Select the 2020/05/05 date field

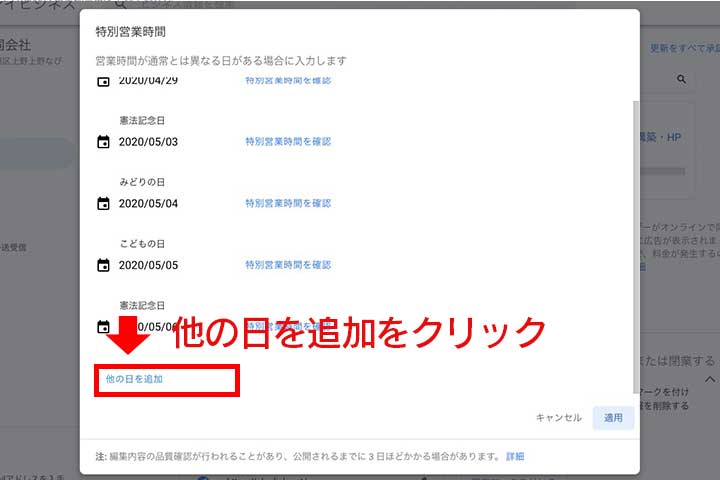pyautogui.click(x=148, y=265)
